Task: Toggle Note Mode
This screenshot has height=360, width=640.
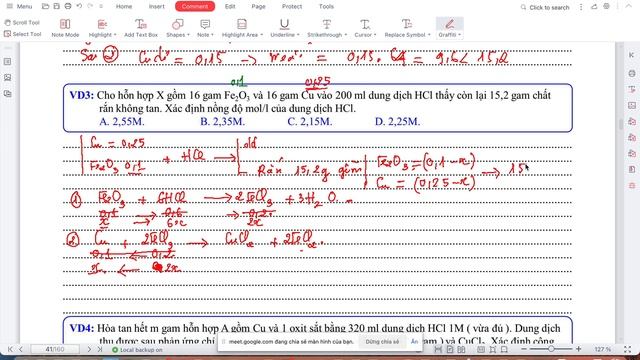Action: pos(65,28)
